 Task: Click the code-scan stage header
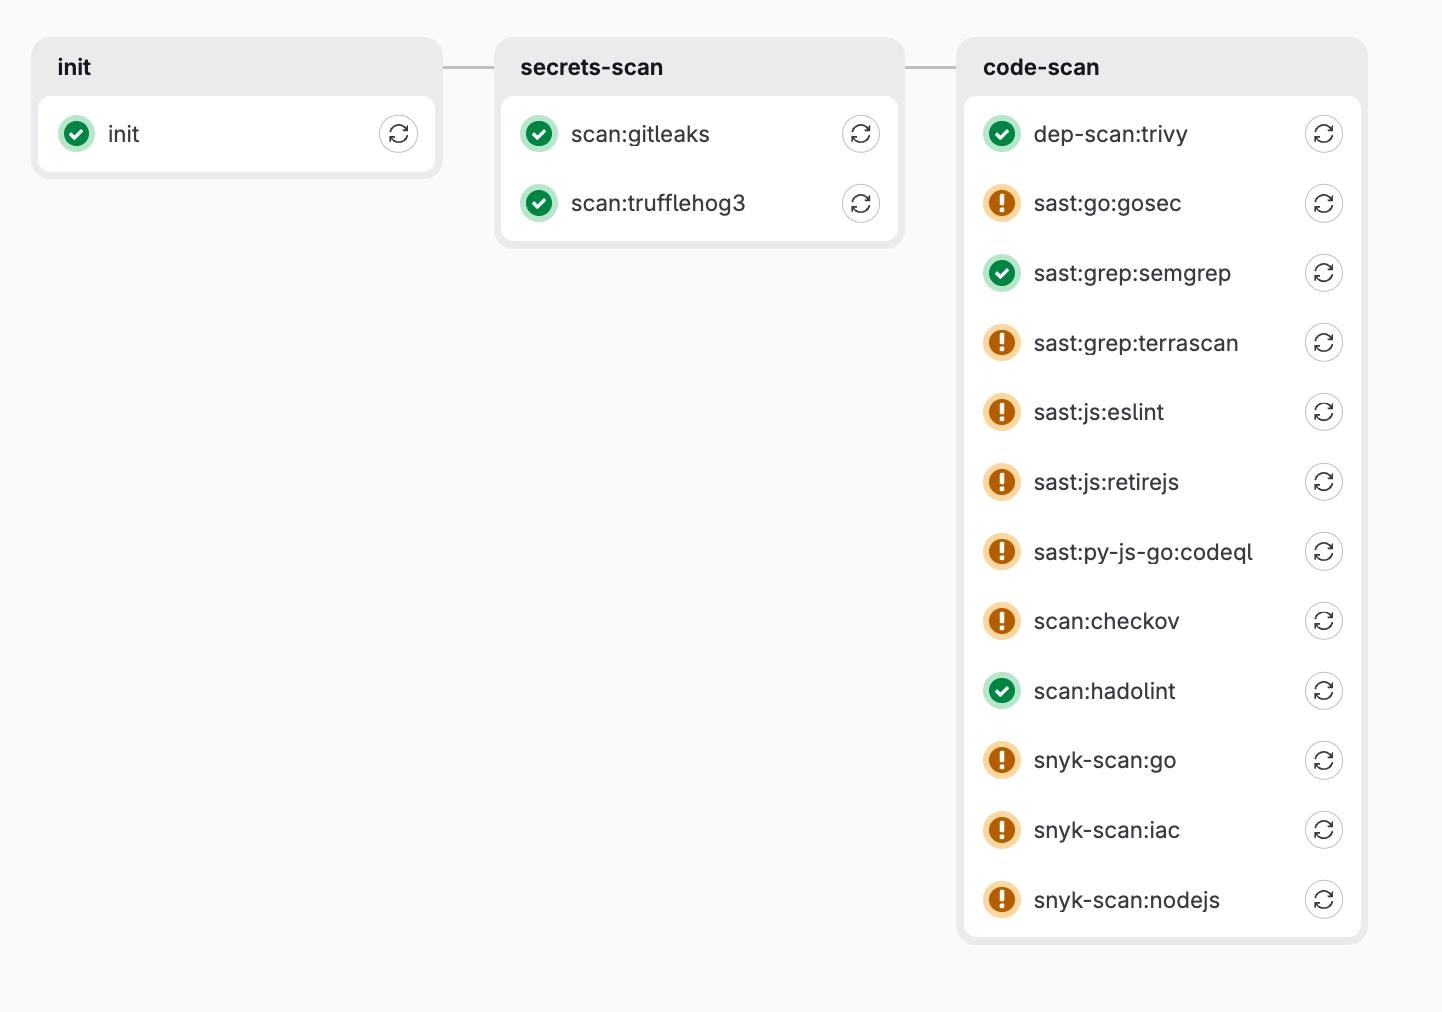(x=1041, y=67)
